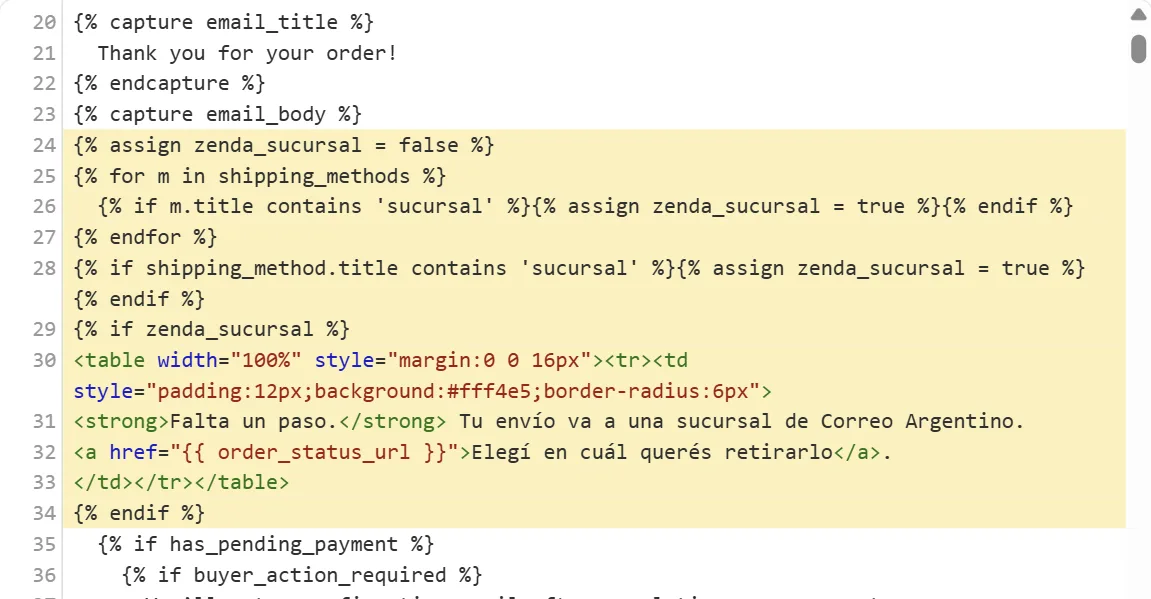
Task: Click the 'endfor' tag on line 27
Action: 145,237
